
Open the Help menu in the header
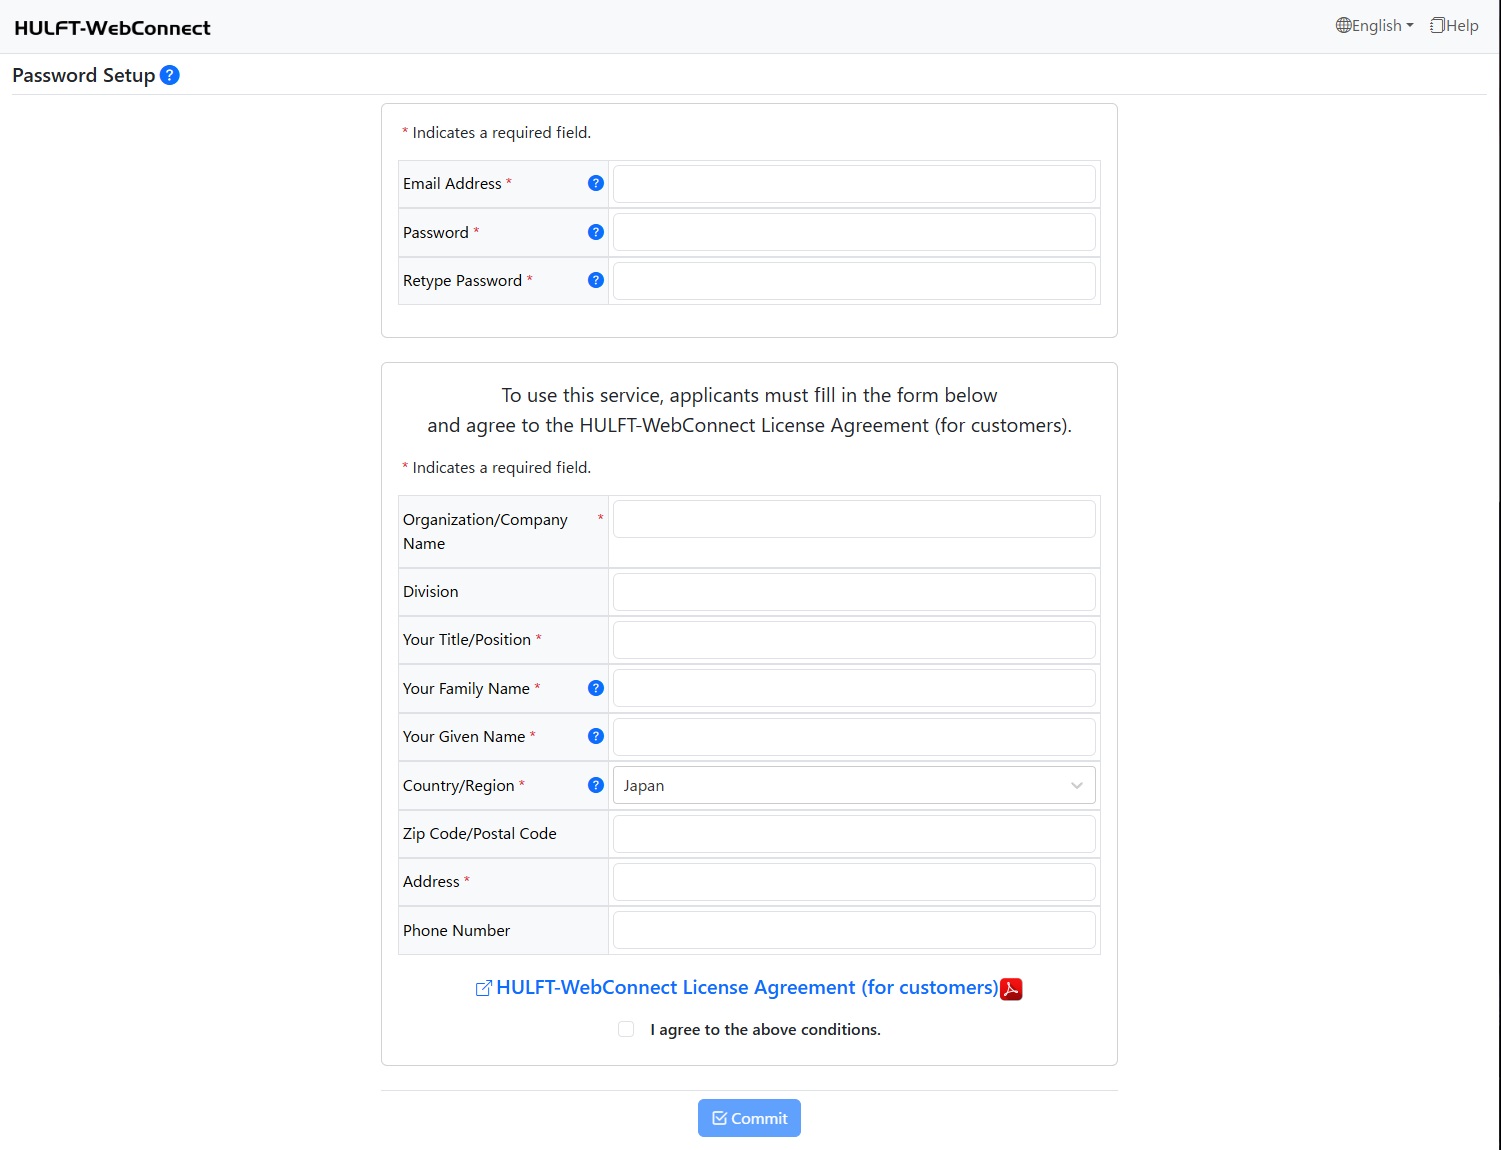(1453, 25)
